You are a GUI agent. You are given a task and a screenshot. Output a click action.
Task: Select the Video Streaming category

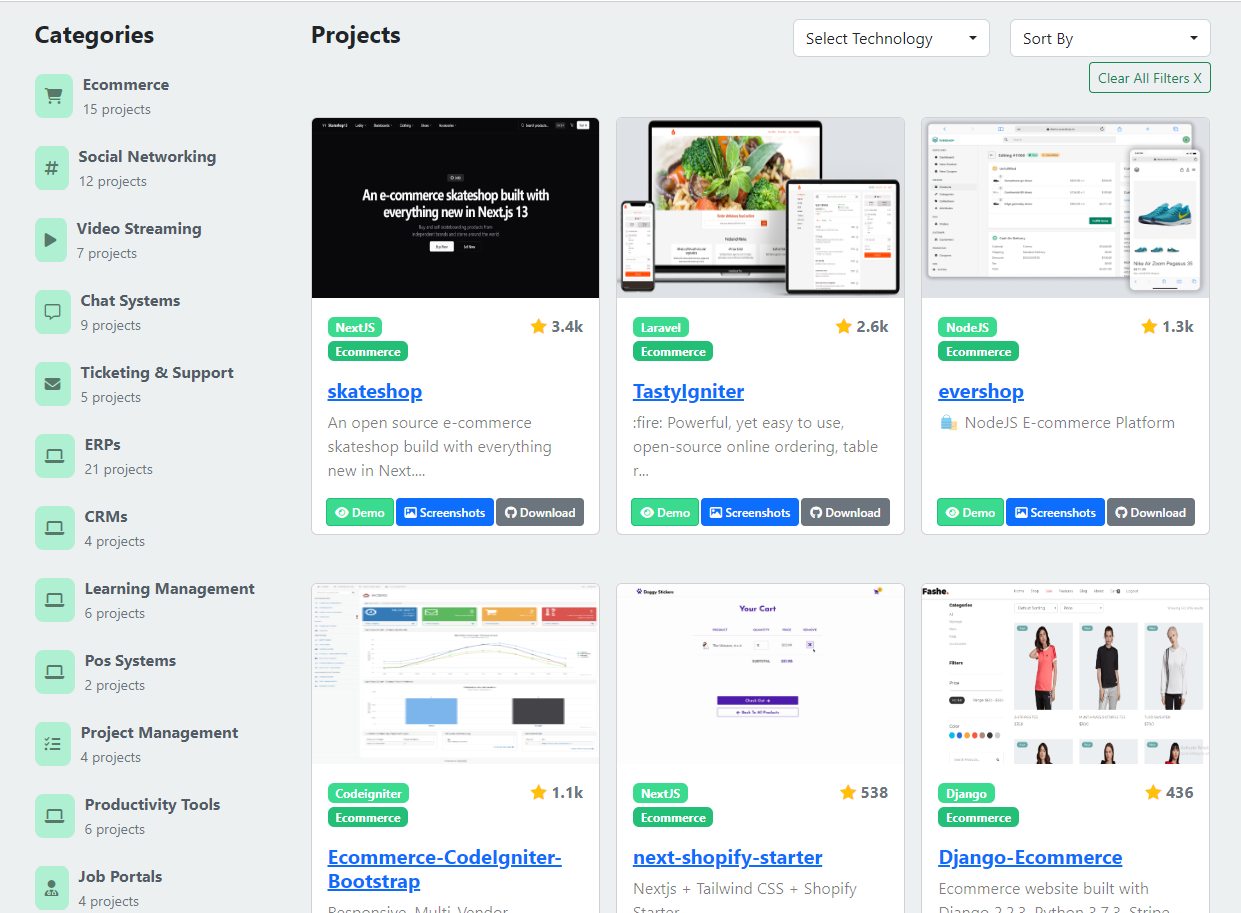[139, 229]
